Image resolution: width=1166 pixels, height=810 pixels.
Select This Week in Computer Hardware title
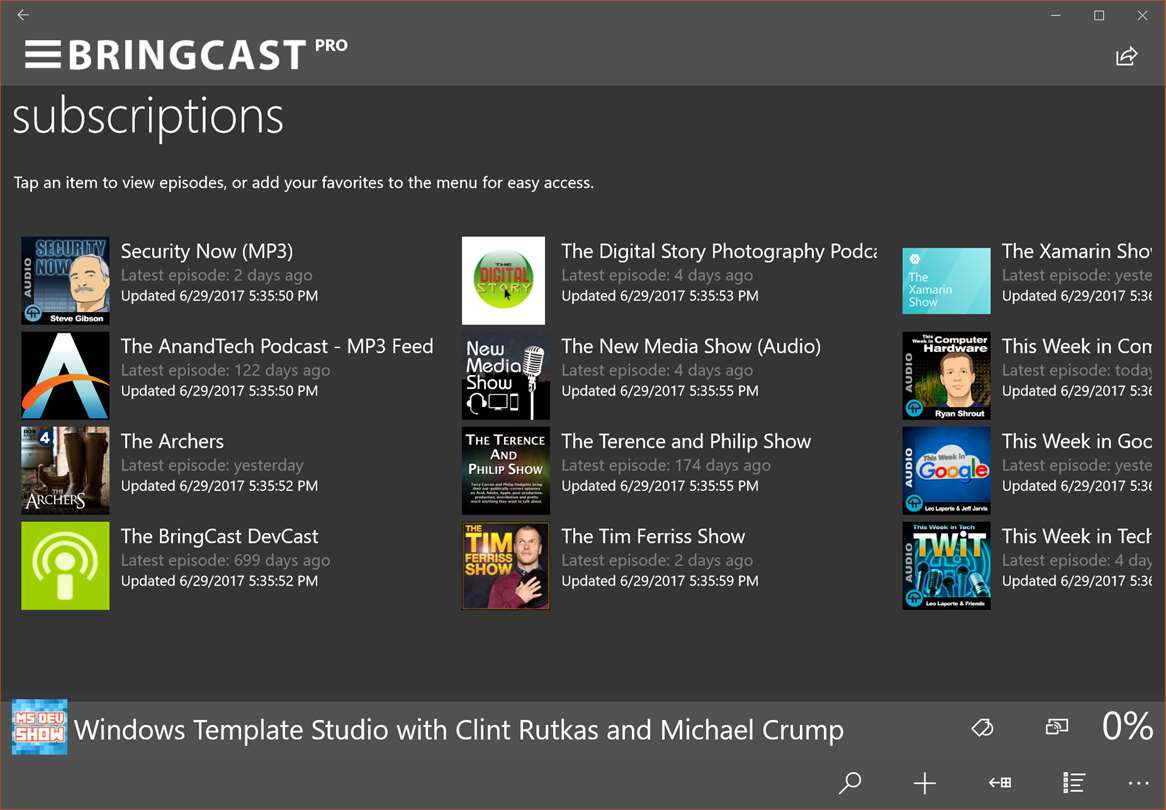pos(1076,347)
